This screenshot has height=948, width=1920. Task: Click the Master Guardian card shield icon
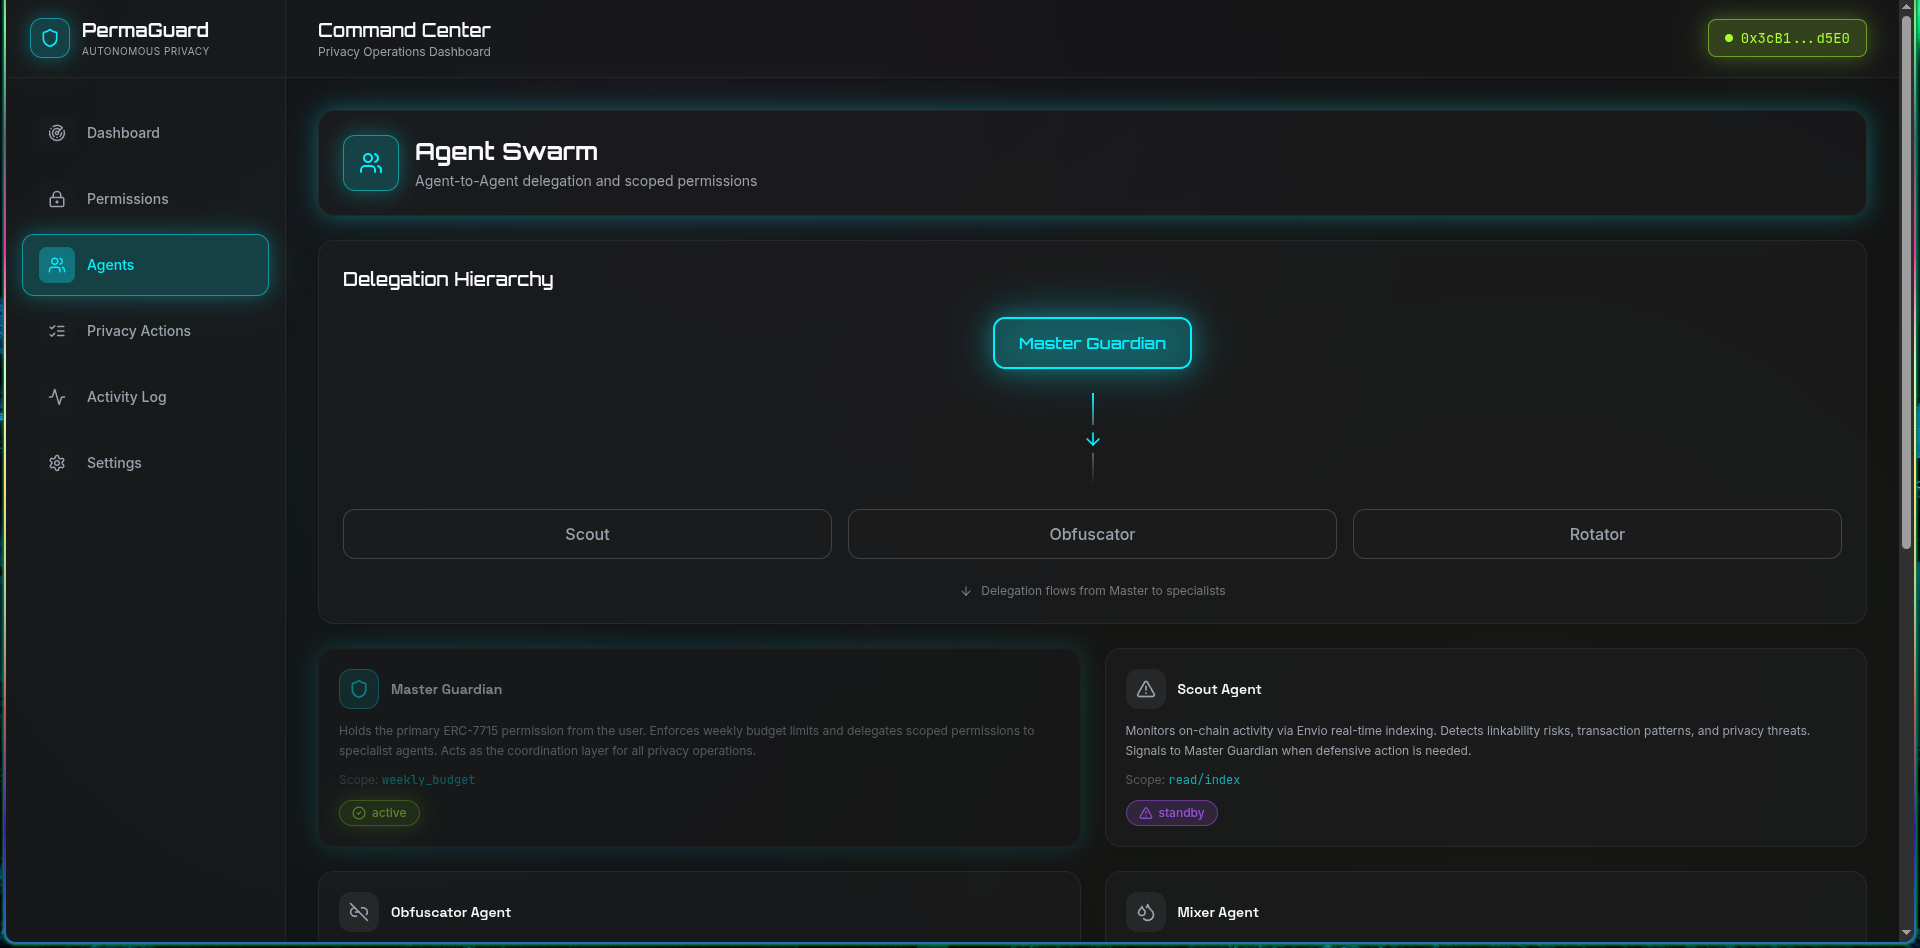pyautogui.click(x=359, y=689)
